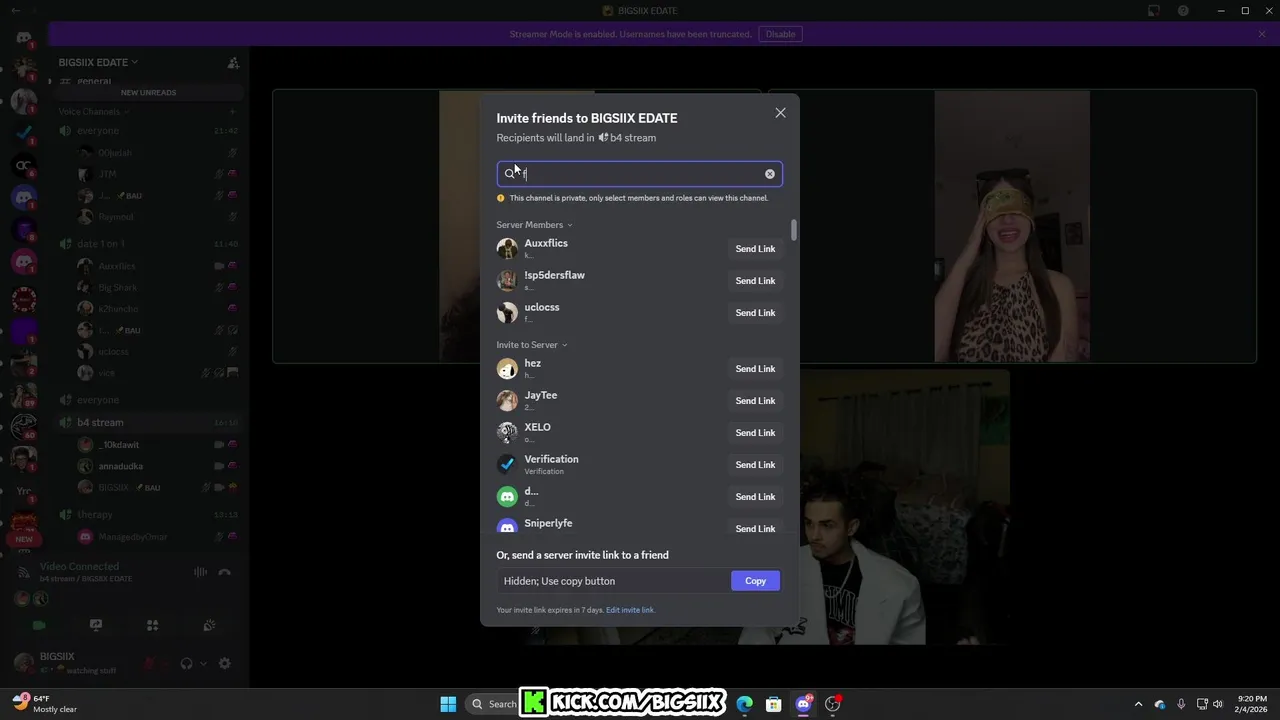The image size is (1280, 720).
Task: Send Link to XELO
Action: (x=755, y=433)
